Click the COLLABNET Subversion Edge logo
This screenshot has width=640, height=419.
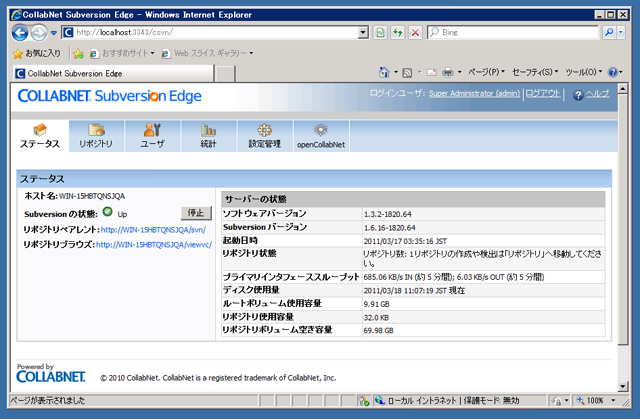[109, 96]
